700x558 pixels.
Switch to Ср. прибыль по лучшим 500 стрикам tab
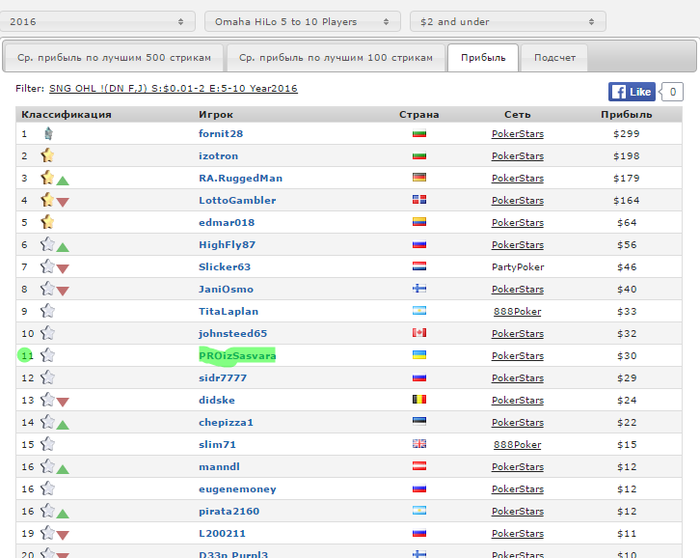(x=114, y=58)
